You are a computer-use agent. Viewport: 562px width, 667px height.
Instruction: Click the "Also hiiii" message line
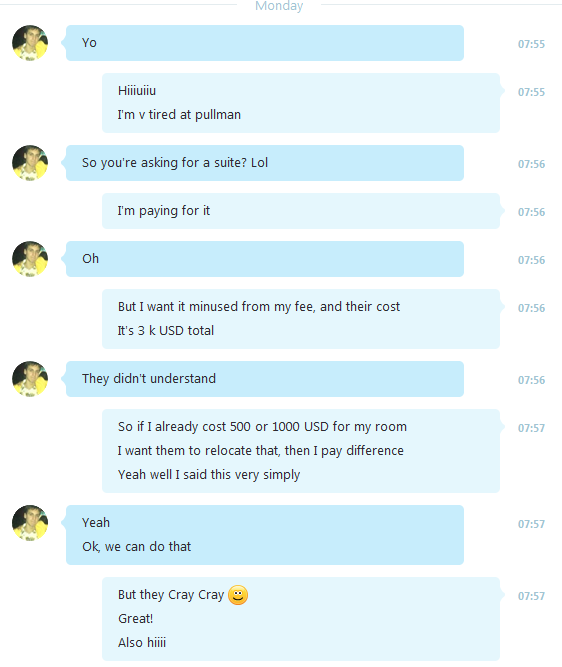point(142,643)
